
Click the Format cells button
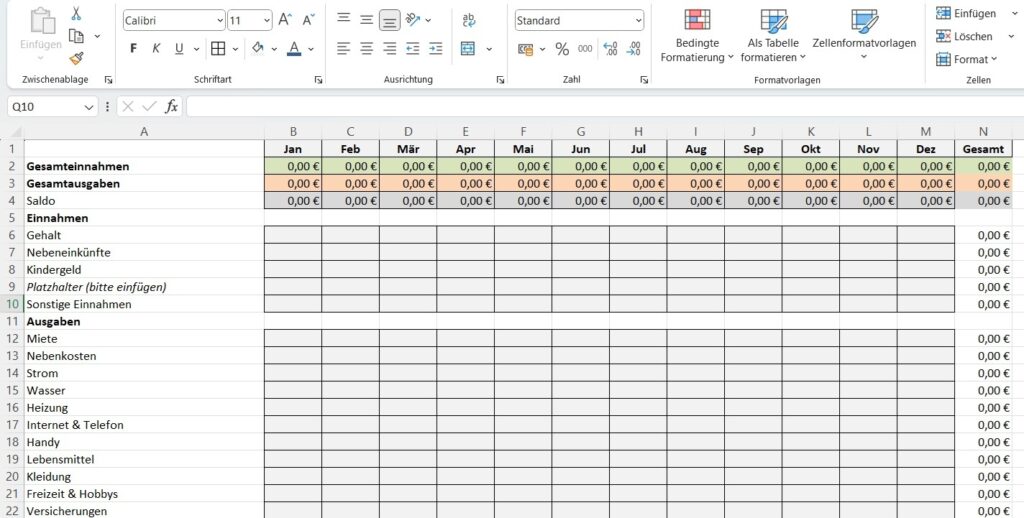[965, 59]
